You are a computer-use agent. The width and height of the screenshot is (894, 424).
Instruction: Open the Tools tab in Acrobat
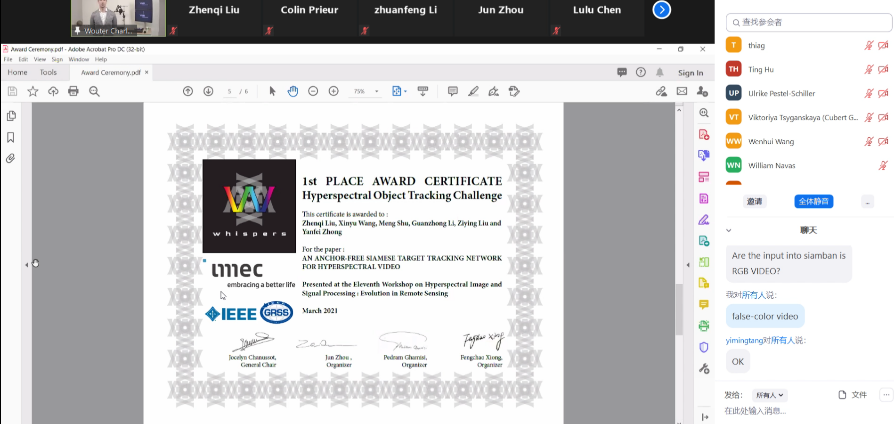click(x=48, y=72)
